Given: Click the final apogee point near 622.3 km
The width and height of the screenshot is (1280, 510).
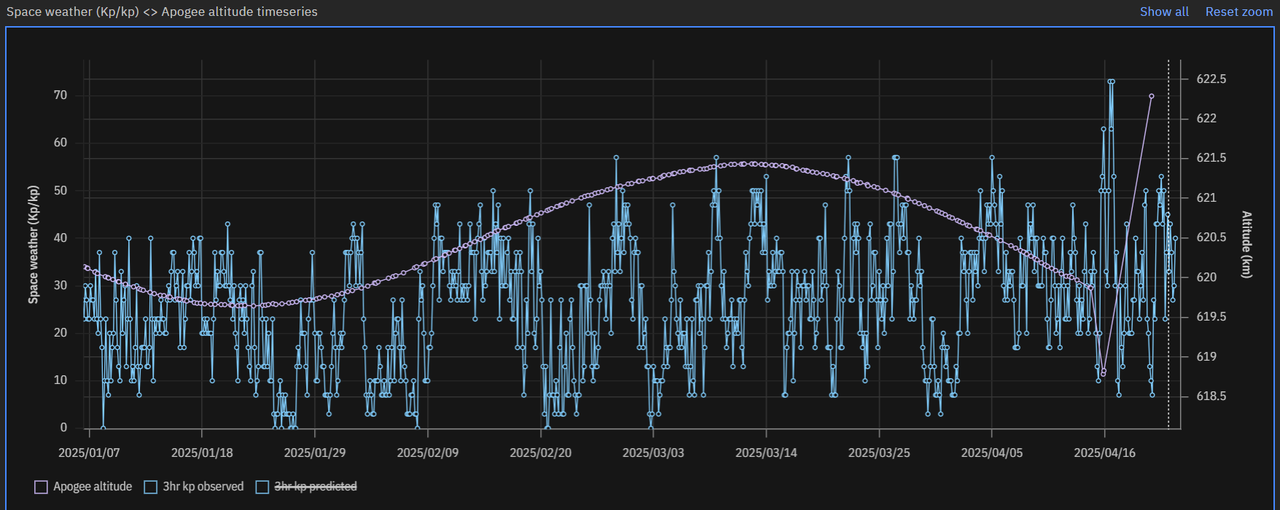Looking at the screenshot, I should [x=1151, y=96].
